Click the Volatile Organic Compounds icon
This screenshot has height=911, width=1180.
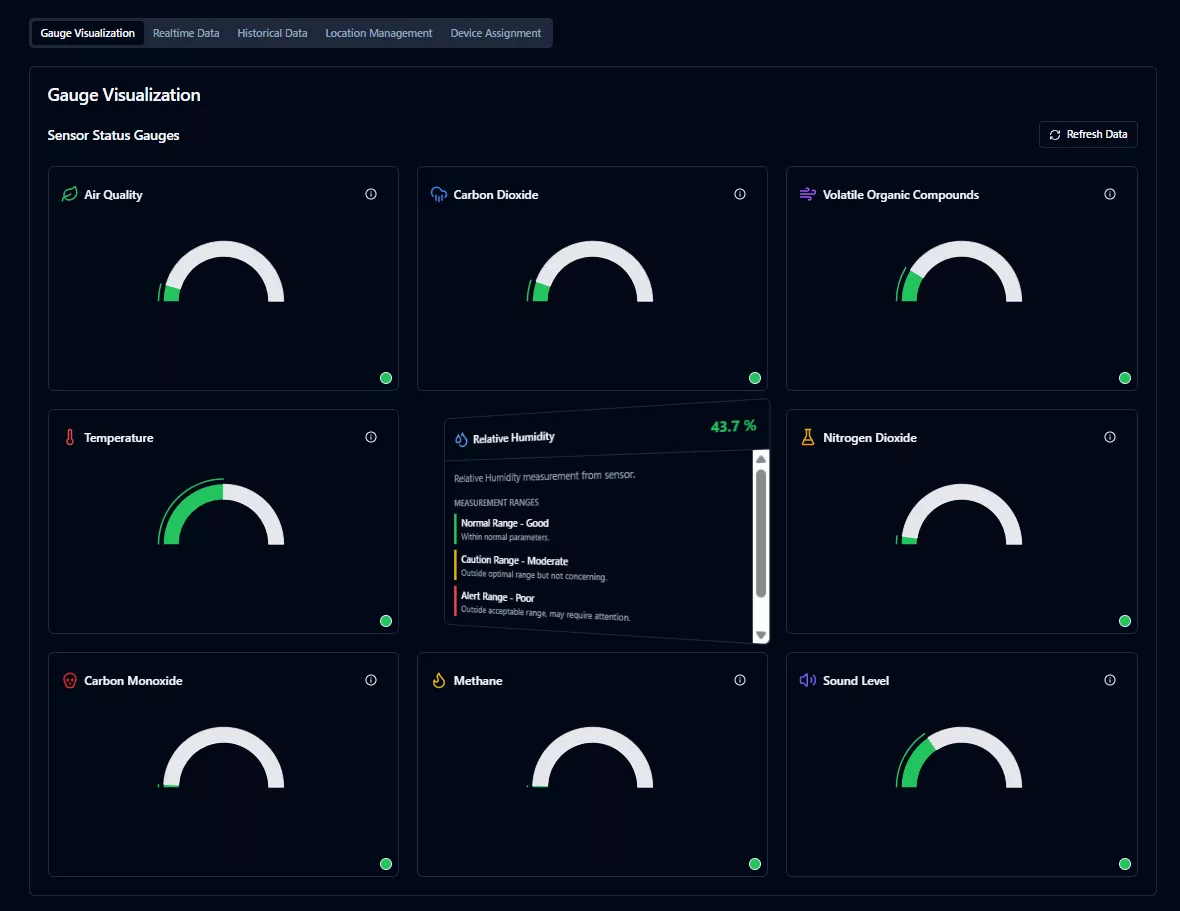pos(807,194)
